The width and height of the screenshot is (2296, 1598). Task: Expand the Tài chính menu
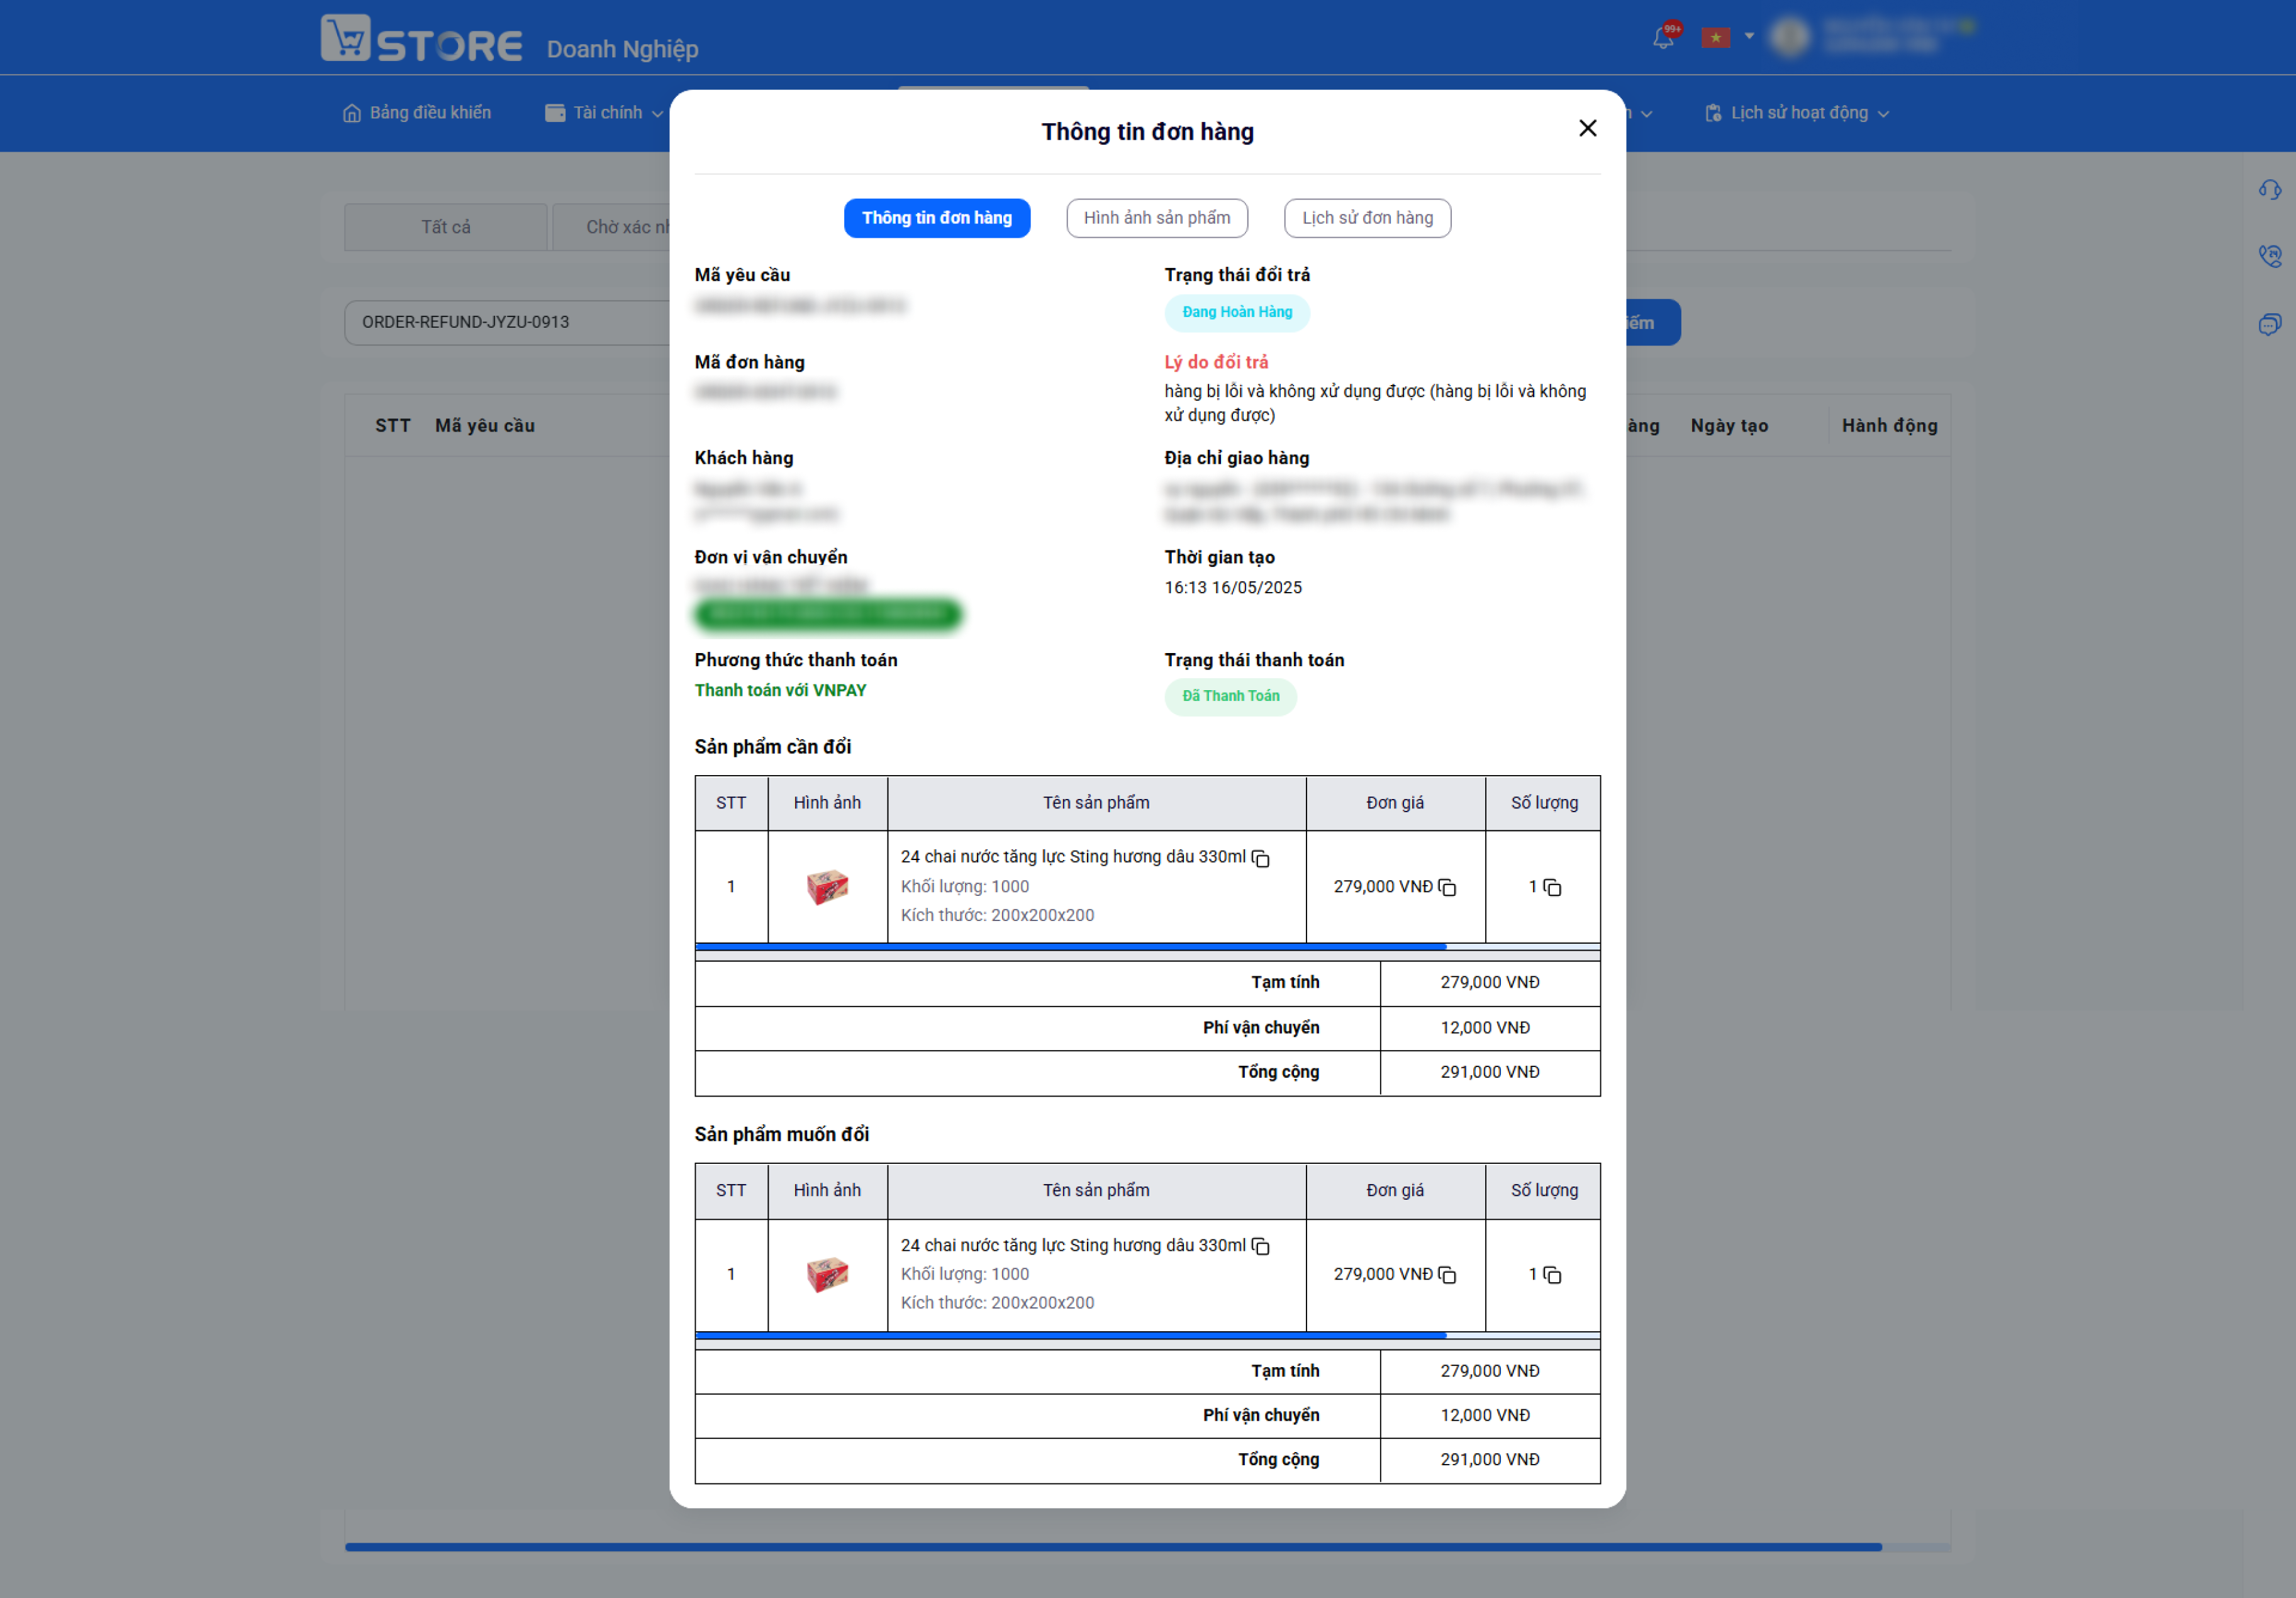[x=604, y=113]
